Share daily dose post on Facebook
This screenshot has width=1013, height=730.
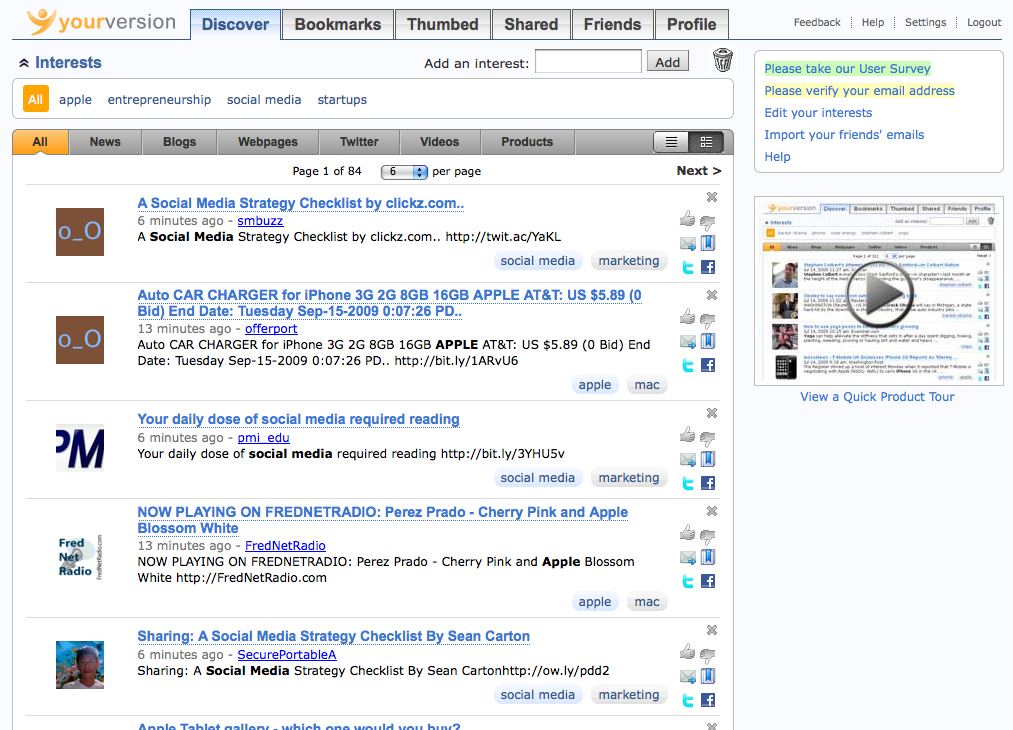click(708, 483)
